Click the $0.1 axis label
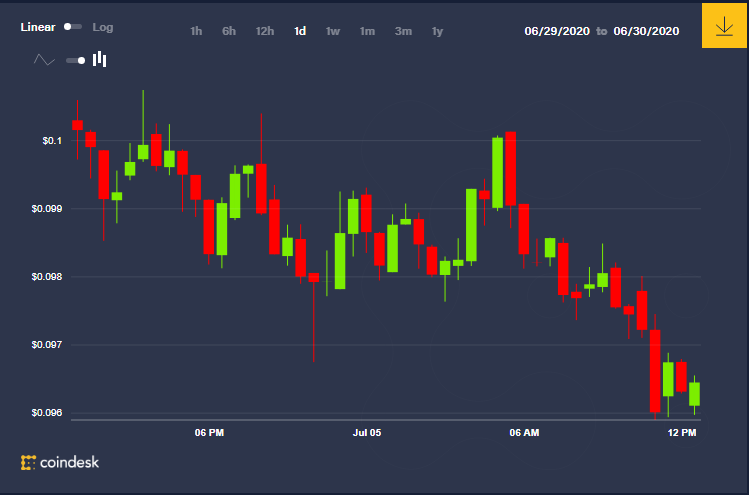This screenshot has height=495, width=749. tap(52, 140)
